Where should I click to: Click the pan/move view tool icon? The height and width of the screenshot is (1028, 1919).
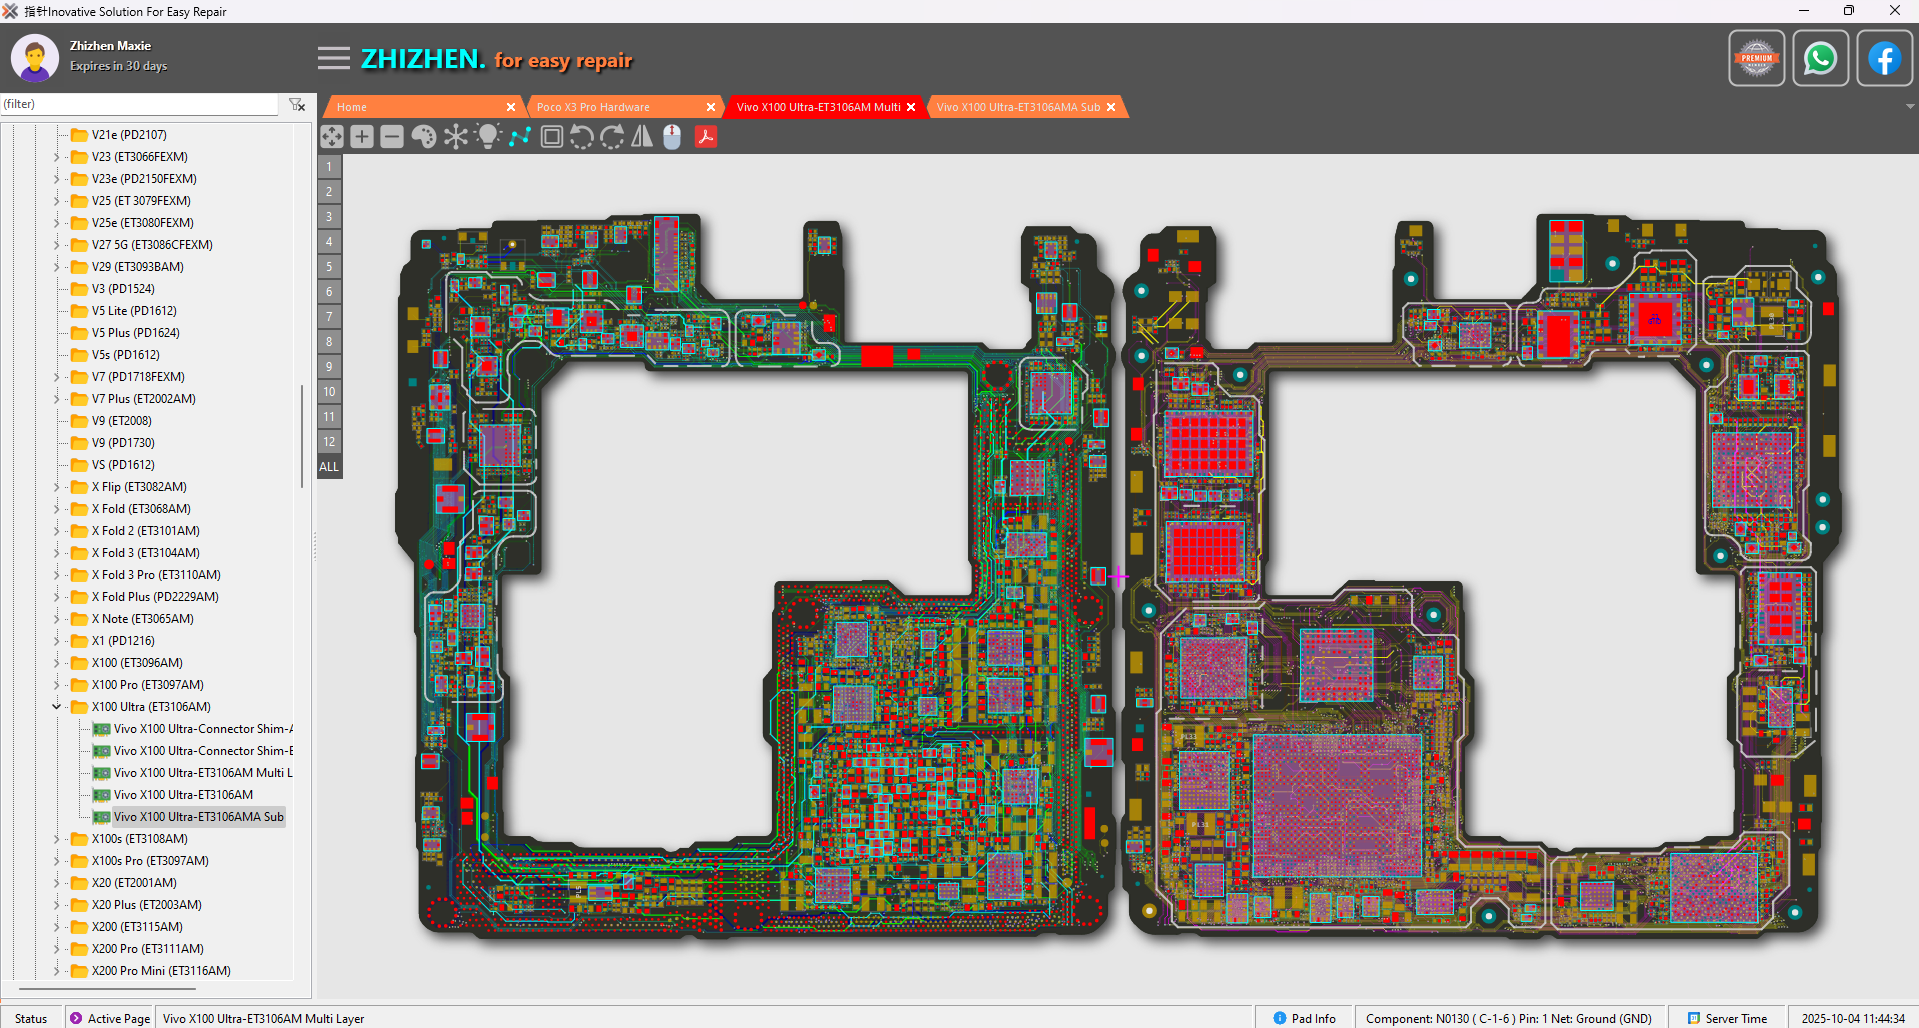[332, 137]
